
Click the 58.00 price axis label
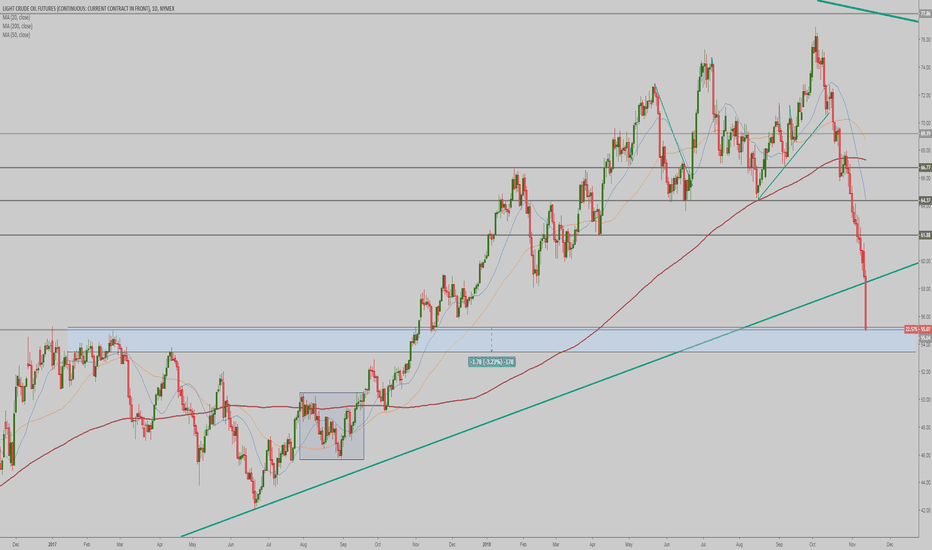pos(925,289)
